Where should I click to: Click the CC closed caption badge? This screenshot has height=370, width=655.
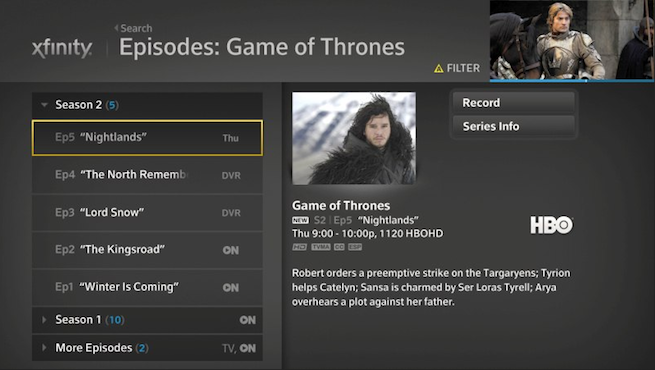point(339,247)
